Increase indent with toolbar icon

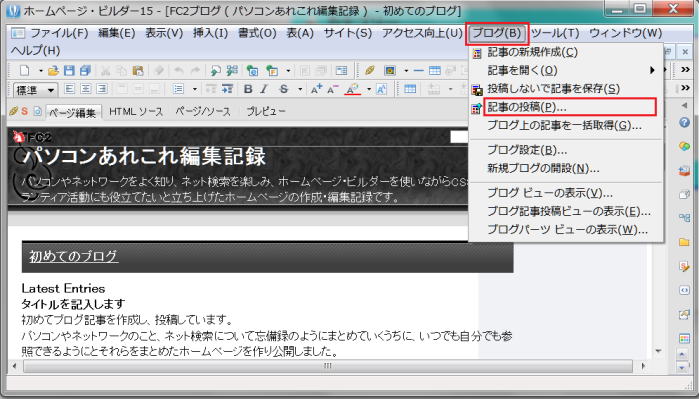pos(227,89)
